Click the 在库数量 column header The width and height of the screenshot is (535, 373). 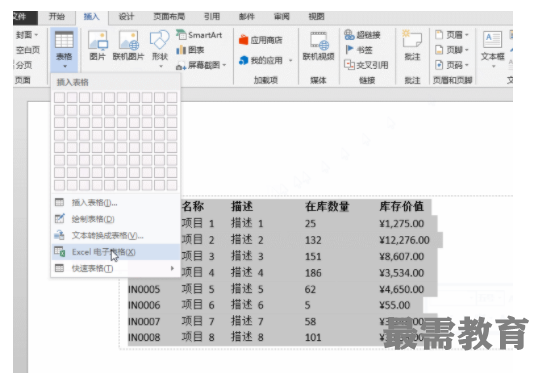(x=327, y=206)
